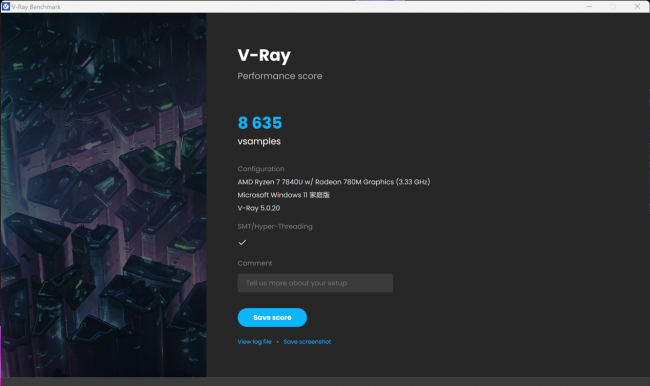Image resolution: width=650 pixels, height=386 pixels.
Task: Minimize the V-Ray Benchmark window
Action: [589, 7]
